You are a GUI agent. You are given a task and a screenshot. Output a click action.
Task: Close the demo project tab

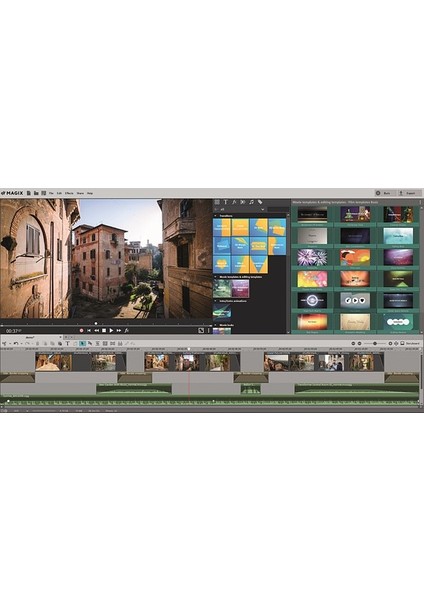point(60,337)
